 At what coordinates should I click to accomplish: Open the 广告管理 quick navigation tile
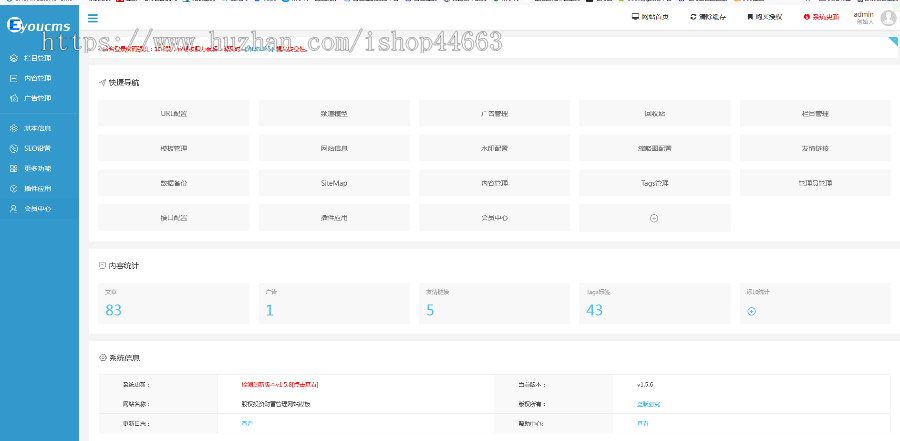[x=494, y=113]
